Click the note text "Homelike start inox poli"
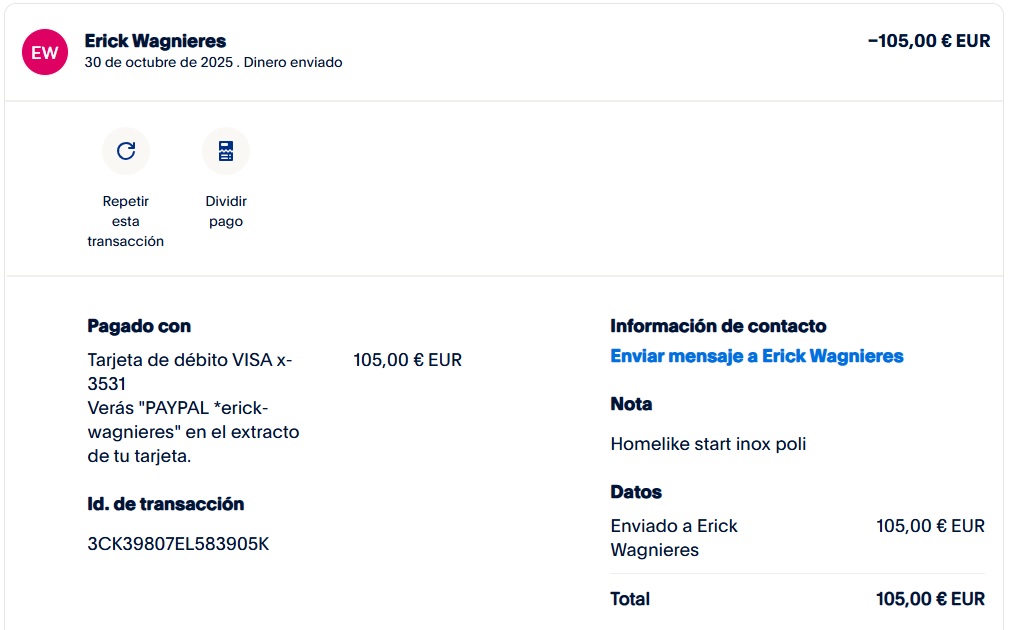This screenshot has width=1033, height=630. pos(708,444)
